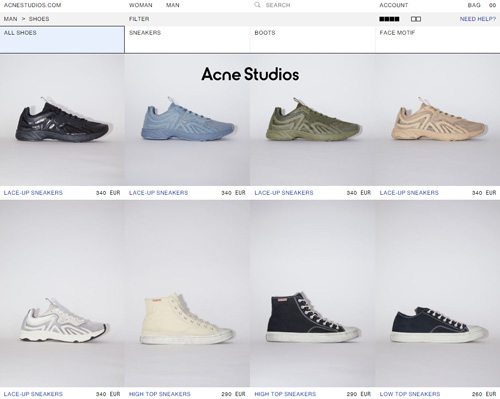500x399 pixels.
Task: Open the WOMAN menu
Action: (141, 5)
